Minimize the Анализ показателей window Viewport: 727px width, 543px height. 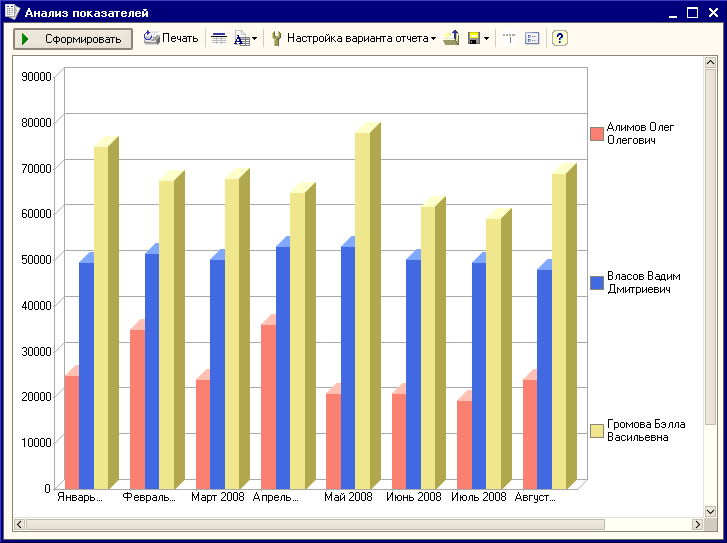point(673,13)
